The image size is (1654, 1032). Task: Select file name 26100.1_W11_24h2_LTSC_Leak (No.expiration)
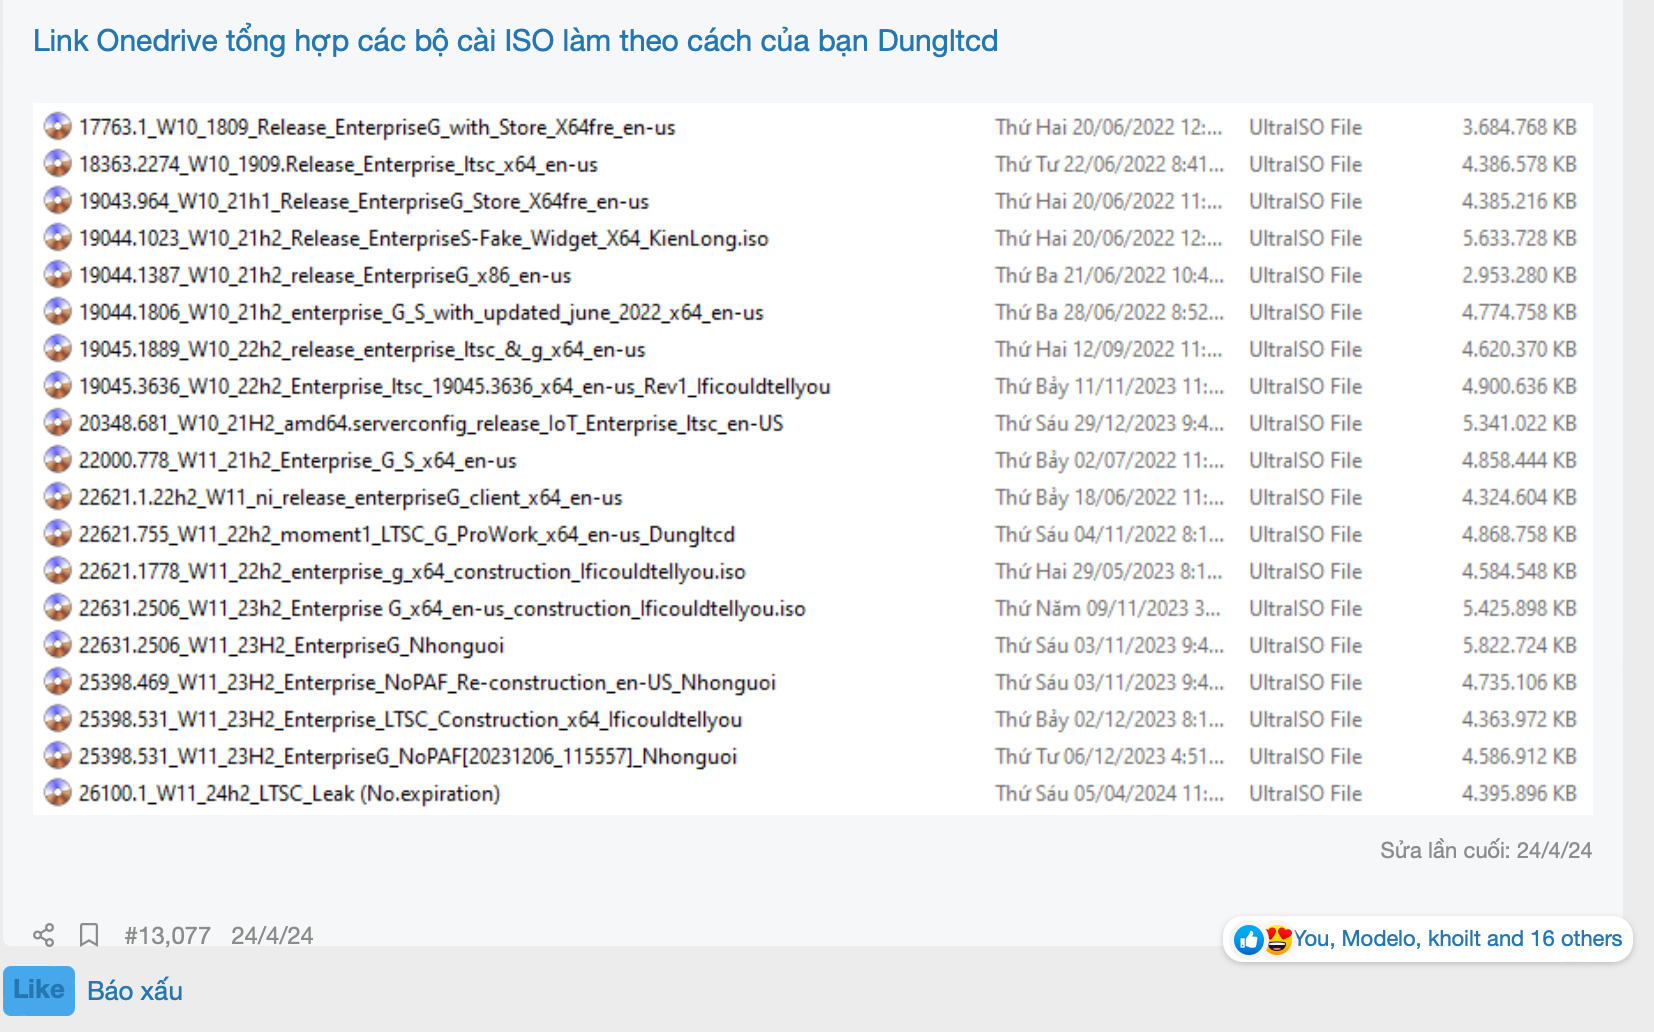pyautogui.click(x=290, y=793)
